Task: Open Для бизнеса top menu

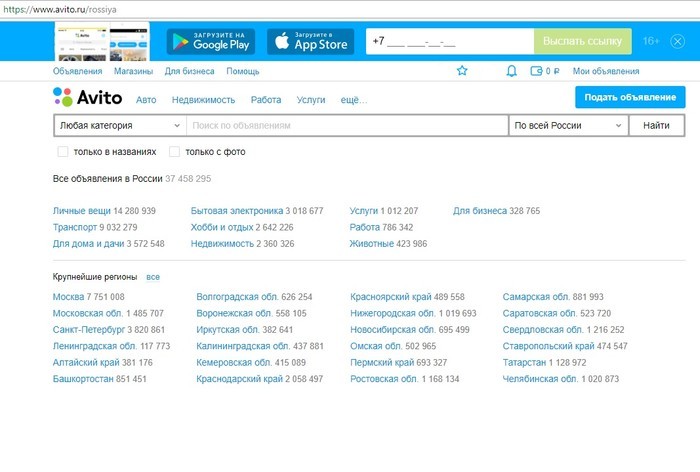Action: click(189, 71)
